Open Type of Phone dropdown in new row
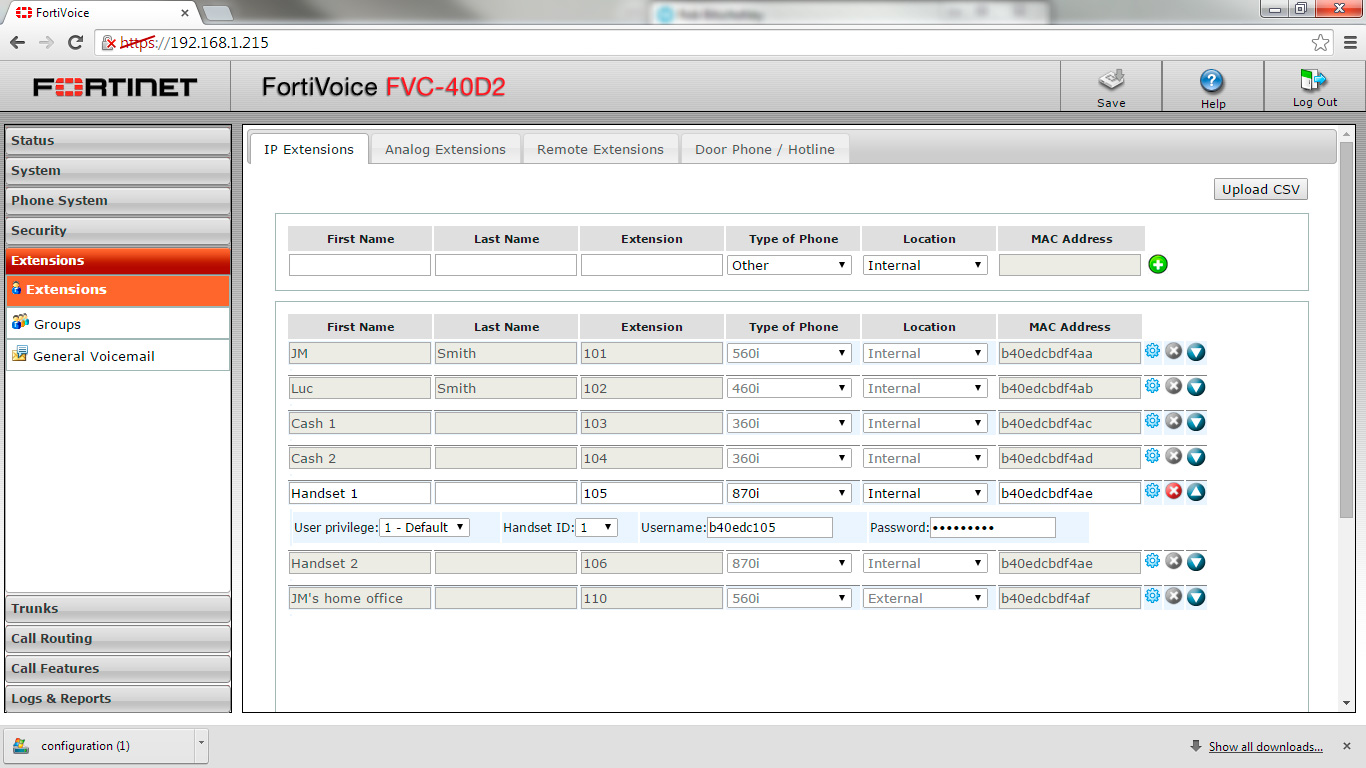Viewport: 1366px width, 768px height. point(789,265)
